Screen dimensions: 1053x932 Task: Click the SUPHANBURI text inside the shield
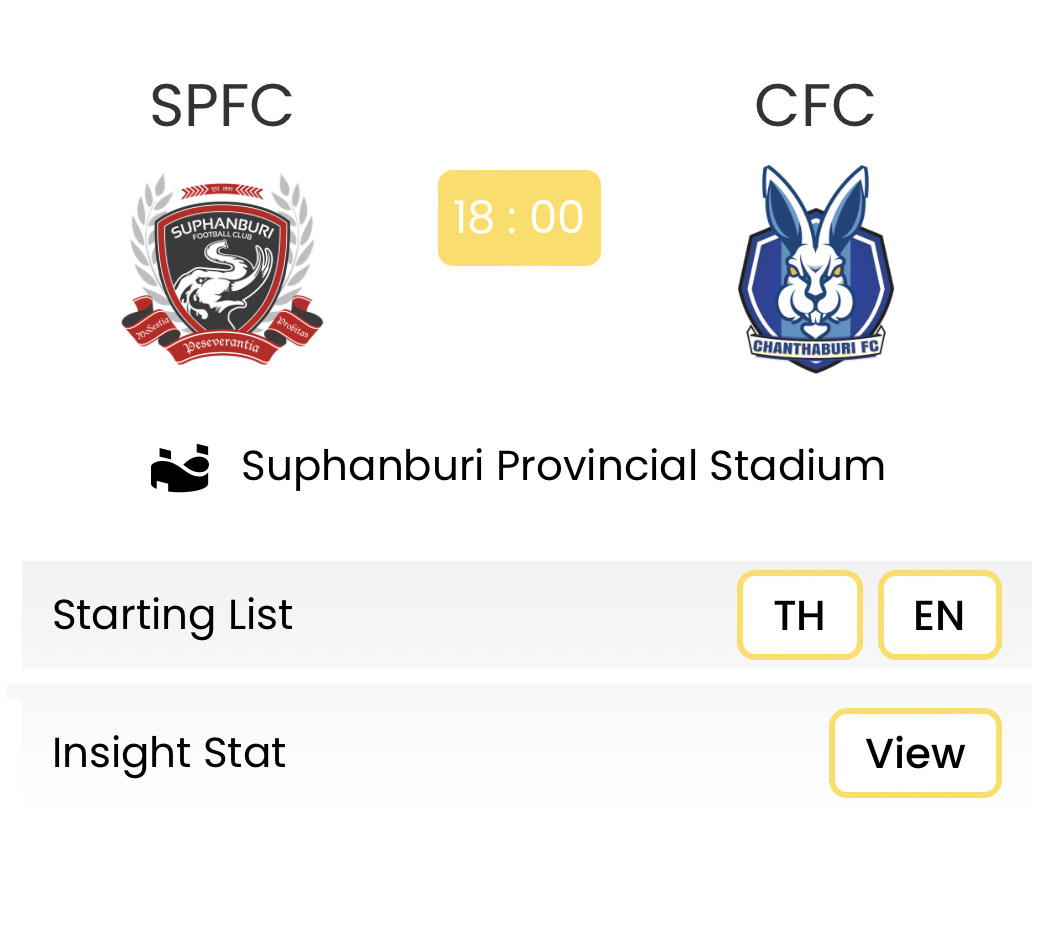pyautogui.click(x=222, y=226)
